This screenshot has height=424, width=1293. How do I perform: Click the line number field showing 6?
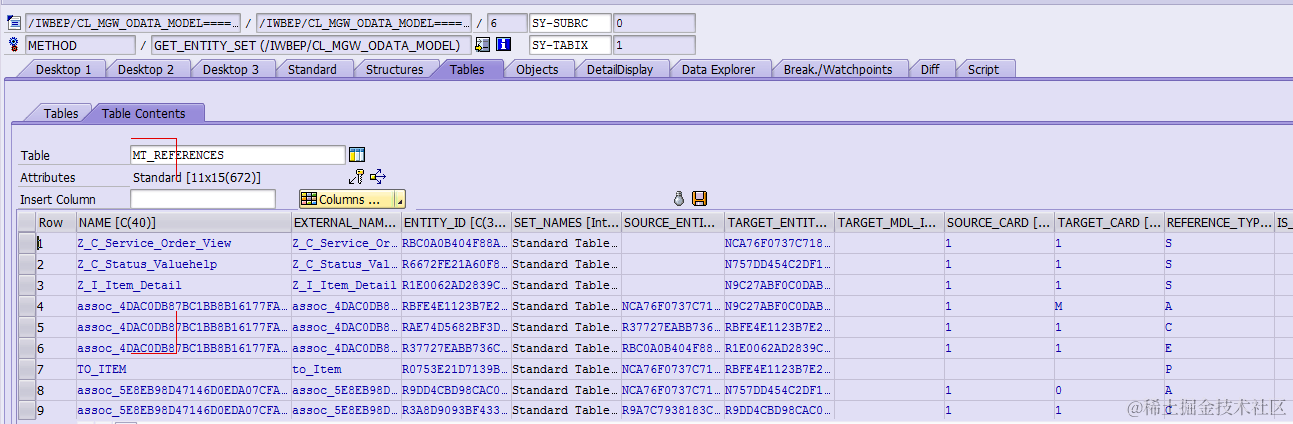(x=506, y=23)
